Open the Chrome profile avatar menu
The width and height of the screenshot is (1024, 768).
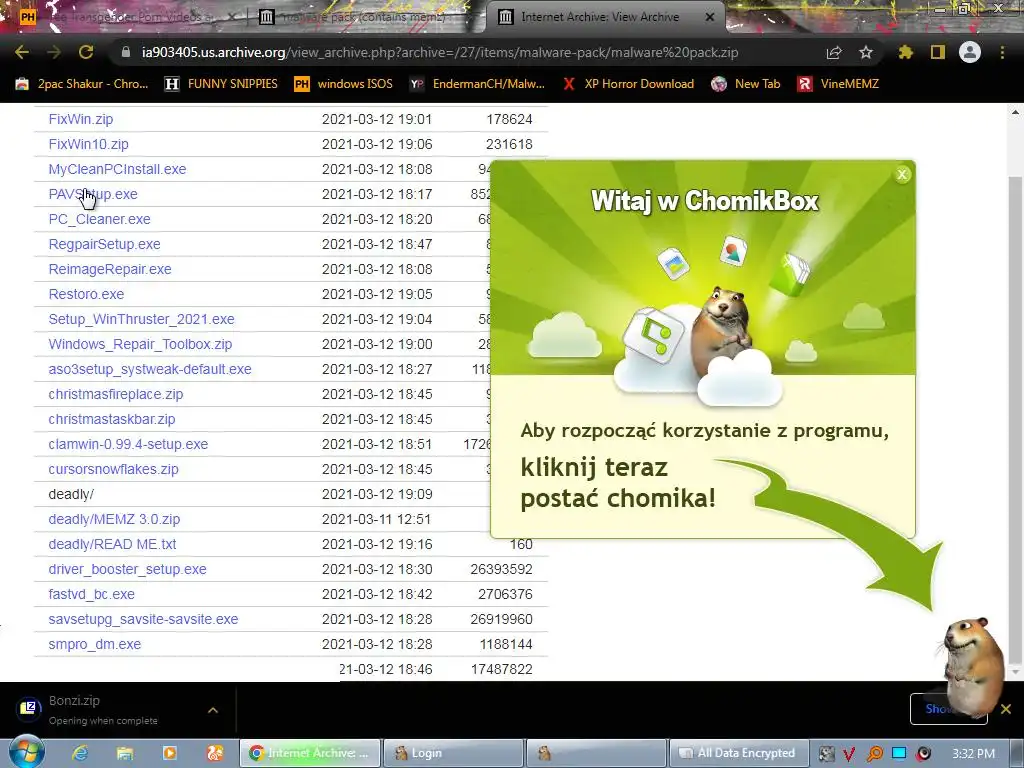click(x=970, y=52)
